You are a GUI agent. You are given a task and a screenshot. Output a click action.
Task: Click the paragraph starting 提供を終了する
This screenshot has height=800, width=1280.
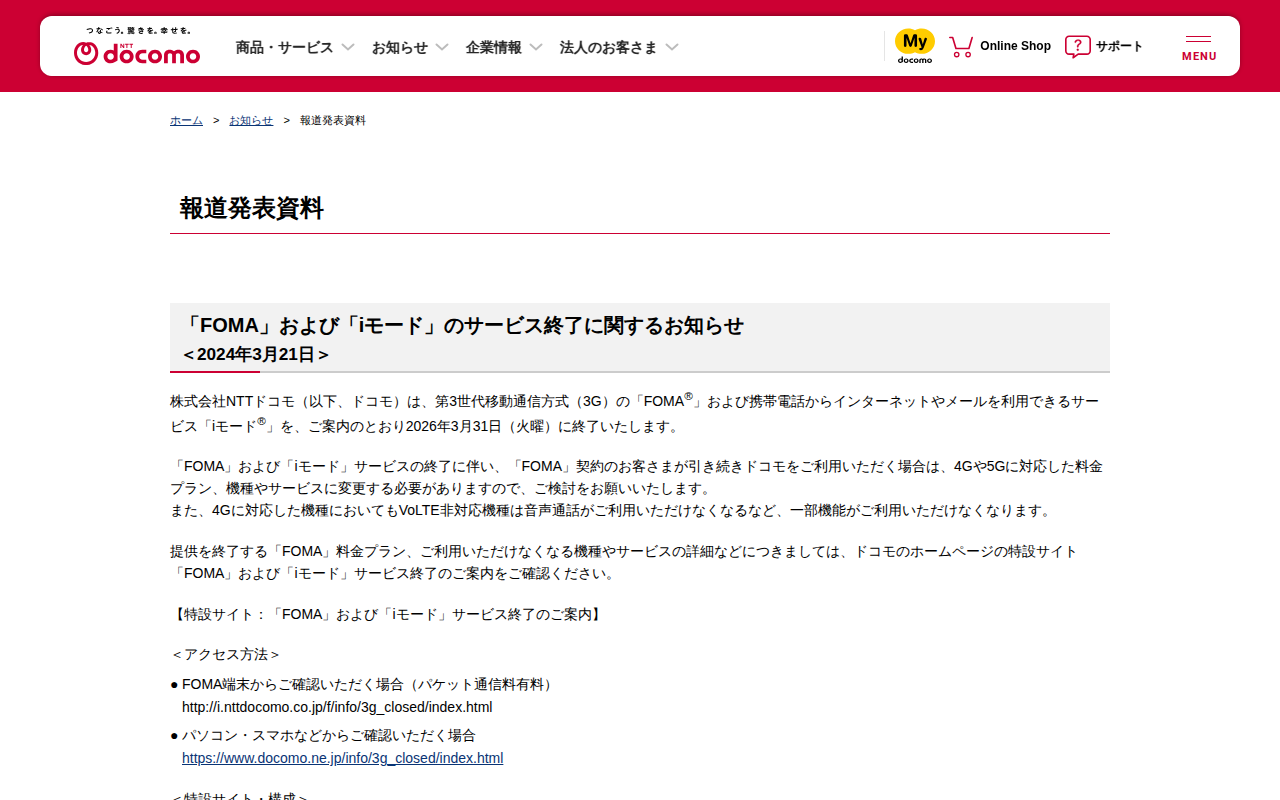[624, 562]
